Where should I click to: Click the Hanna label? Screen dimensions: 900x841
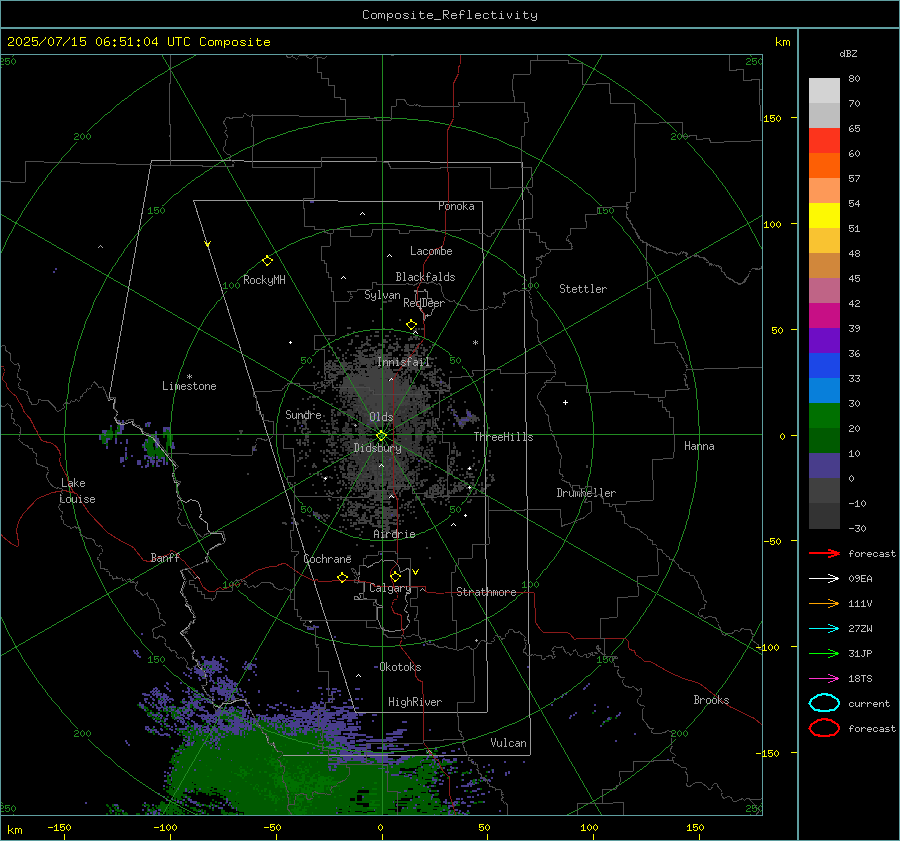coord(699,446)
